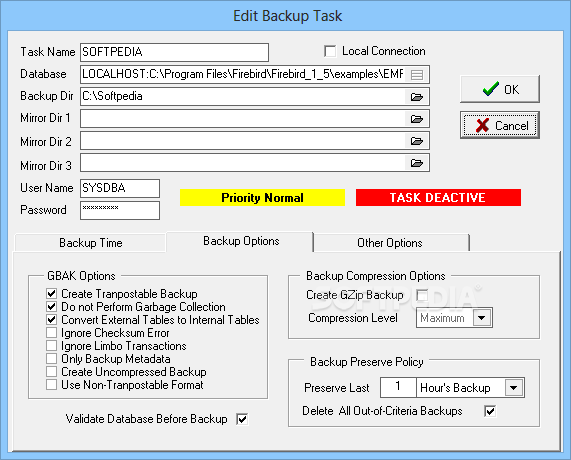Enable Use Non-Tranpostable Format
Viewport: 571px width, 460px height.
51,385
